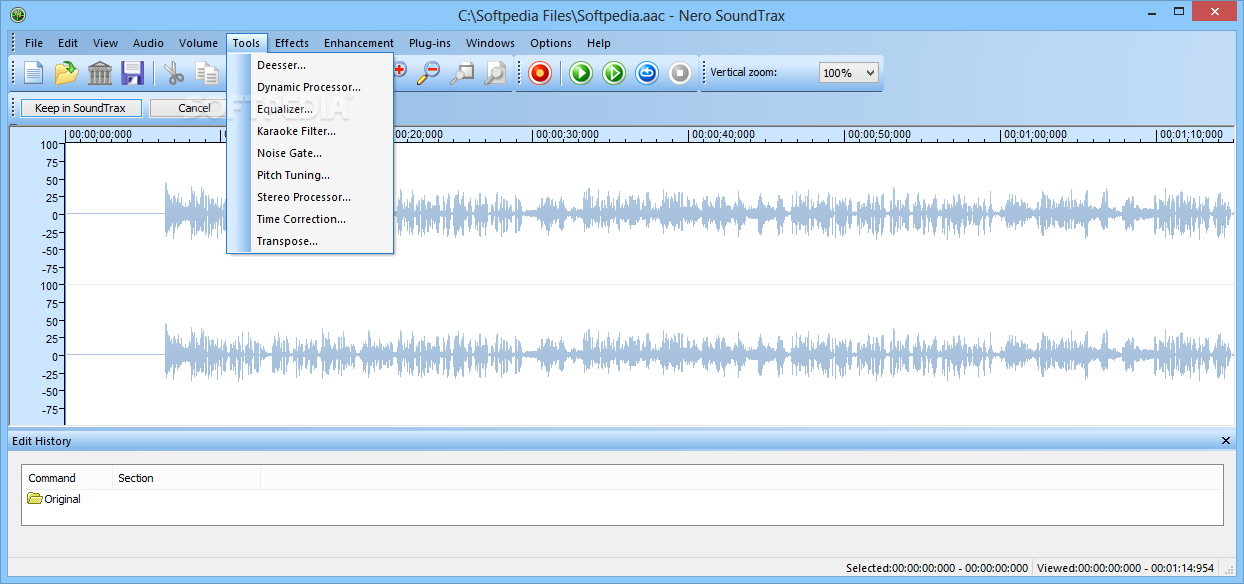The image size is (1244, 584).
Task: Click timeline marker 00:00:50:000
Action: point(879,134)
